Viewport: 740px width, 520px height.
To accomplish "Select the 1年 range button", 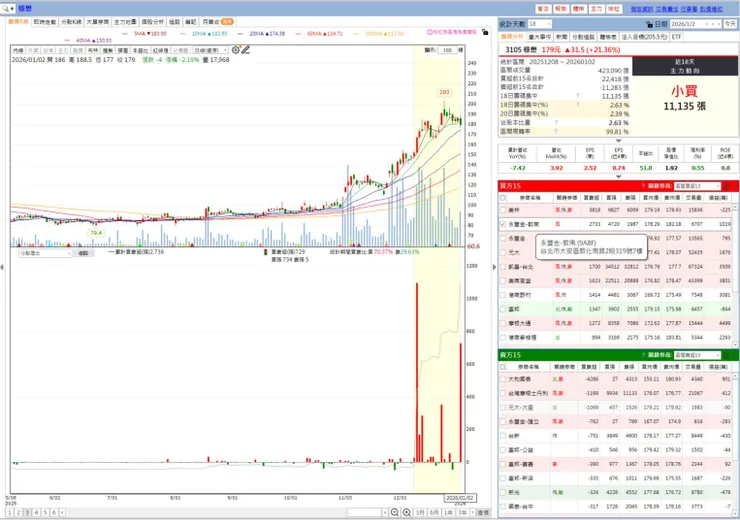I will pos(448,512).
